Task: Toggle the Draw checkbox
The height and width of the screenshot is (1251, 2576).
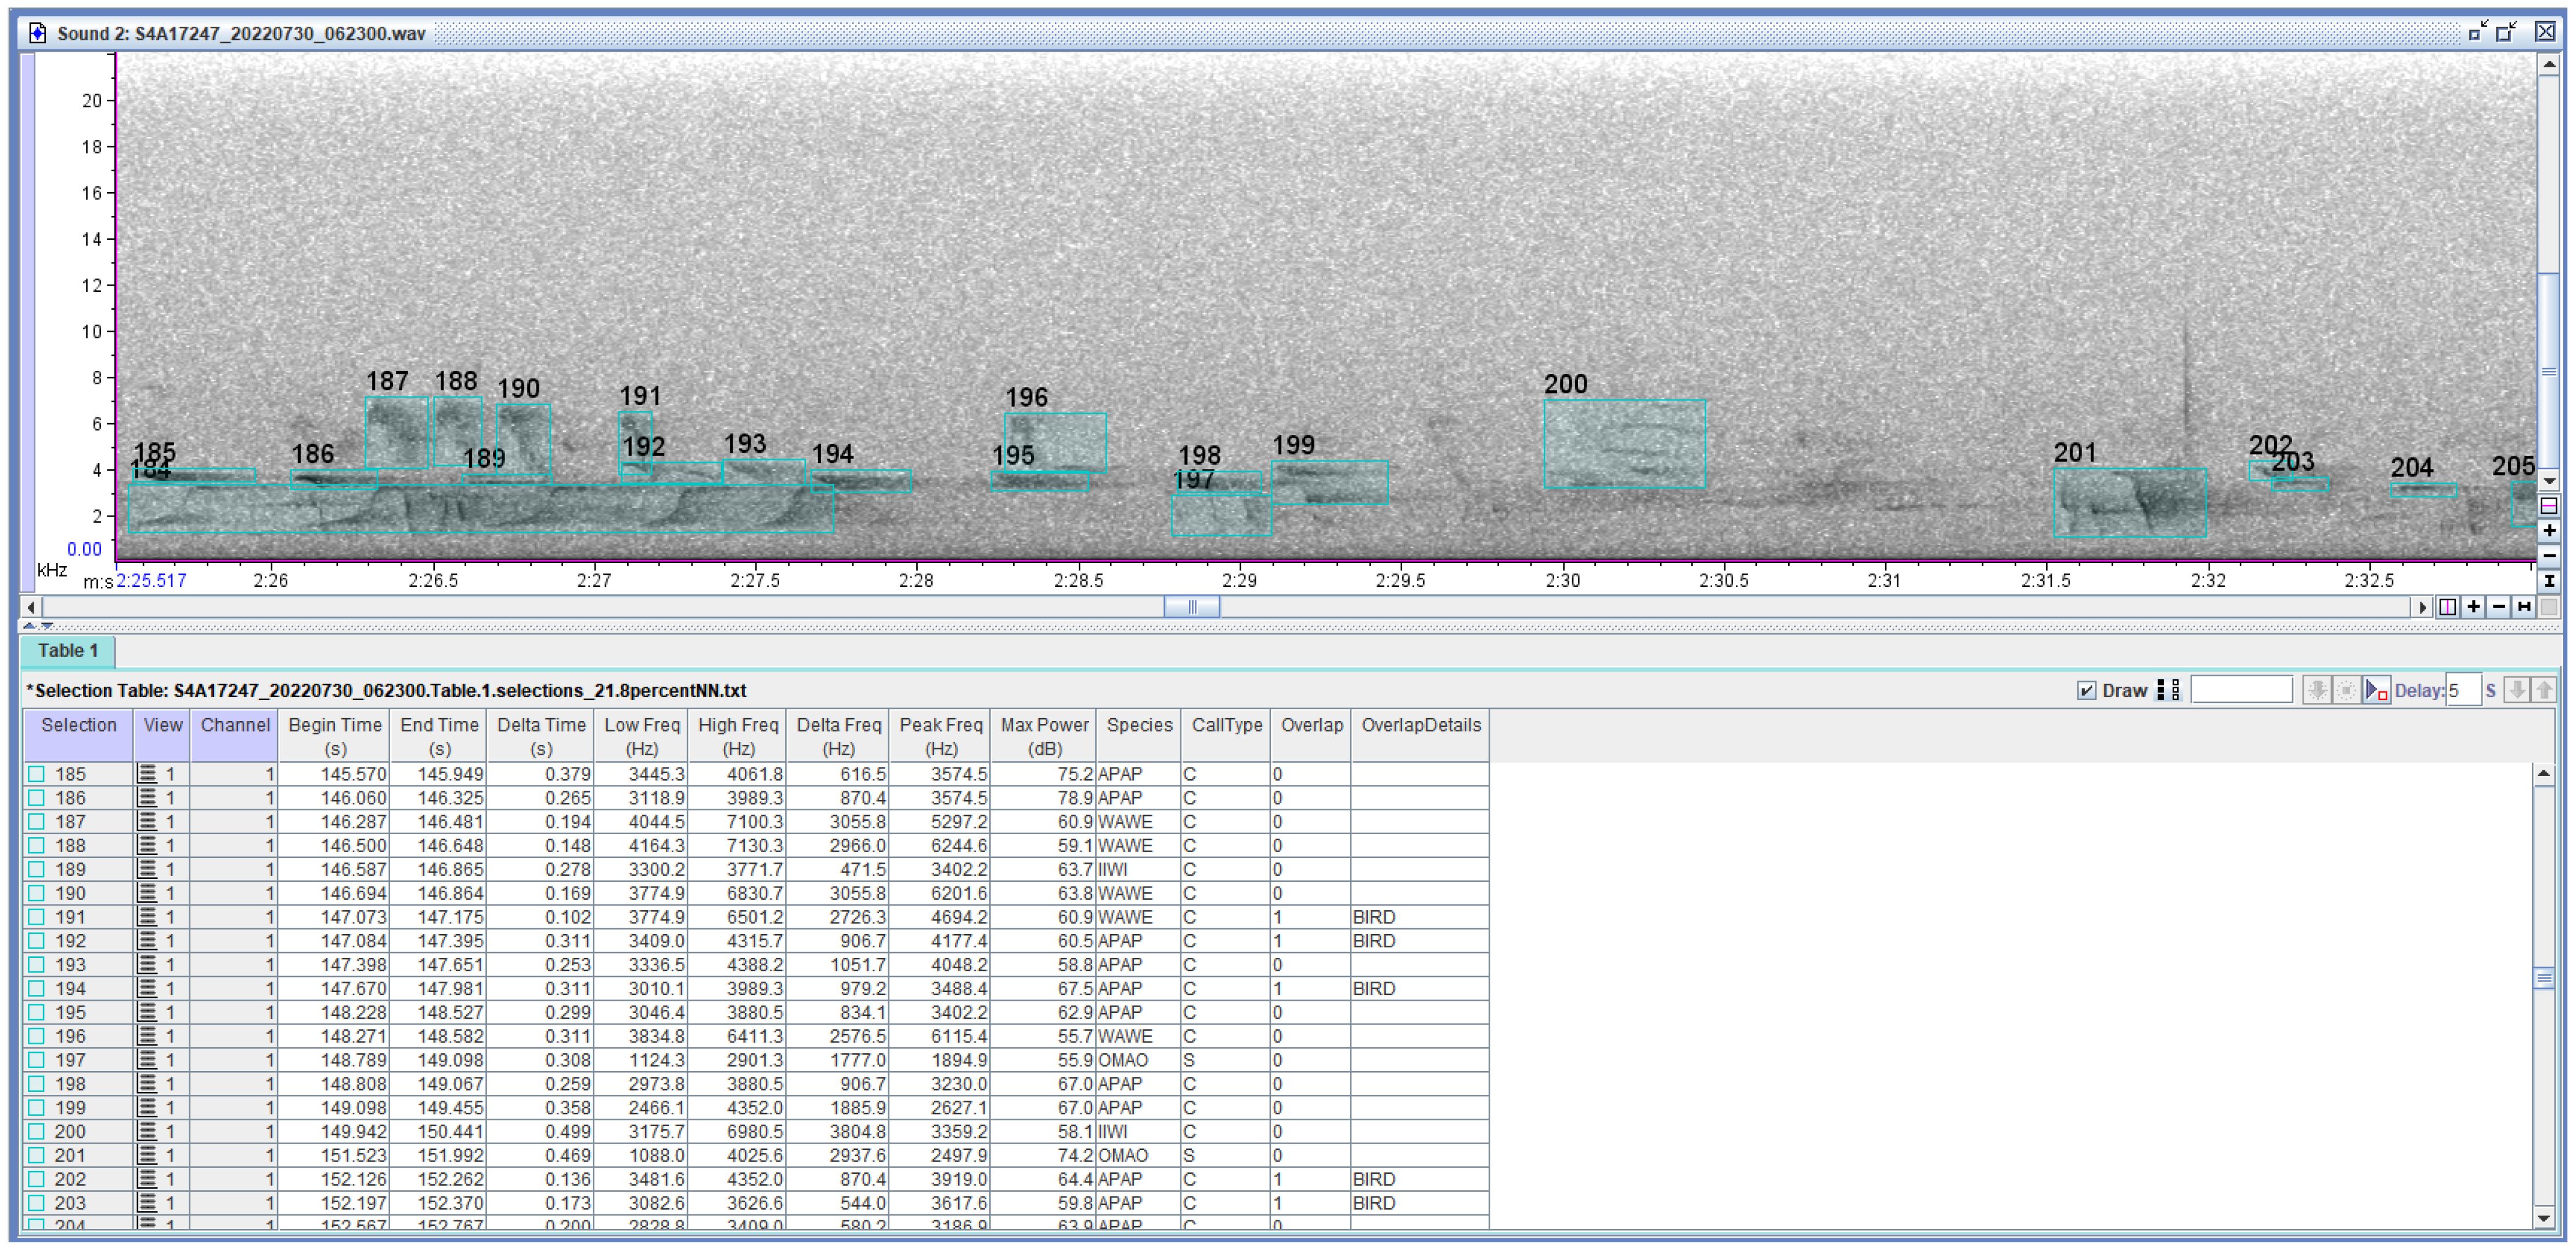Action: pos(2087,691)
